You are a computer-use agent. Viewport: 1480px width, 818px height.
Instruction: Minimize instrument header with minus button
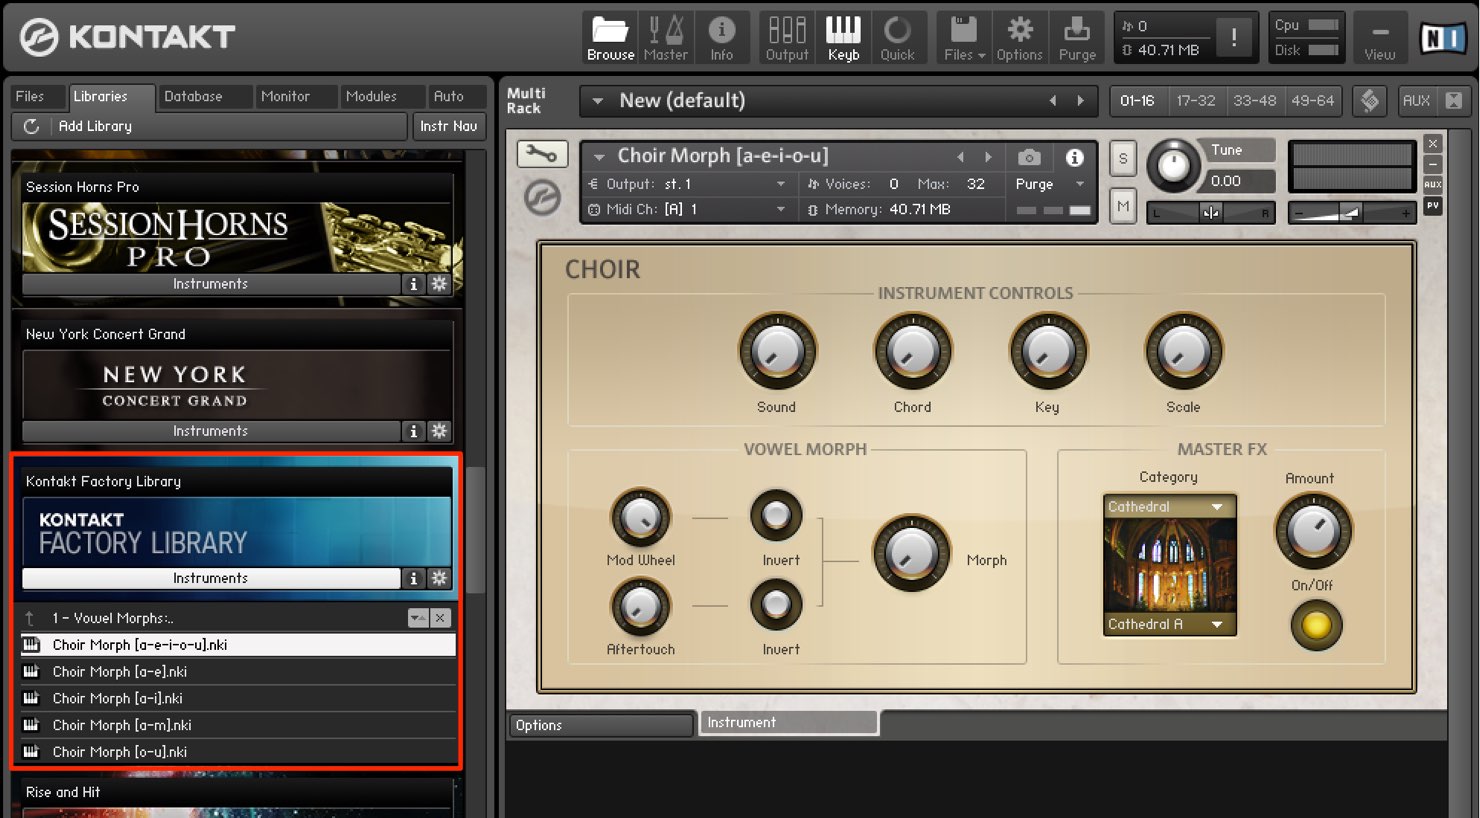1433,164
